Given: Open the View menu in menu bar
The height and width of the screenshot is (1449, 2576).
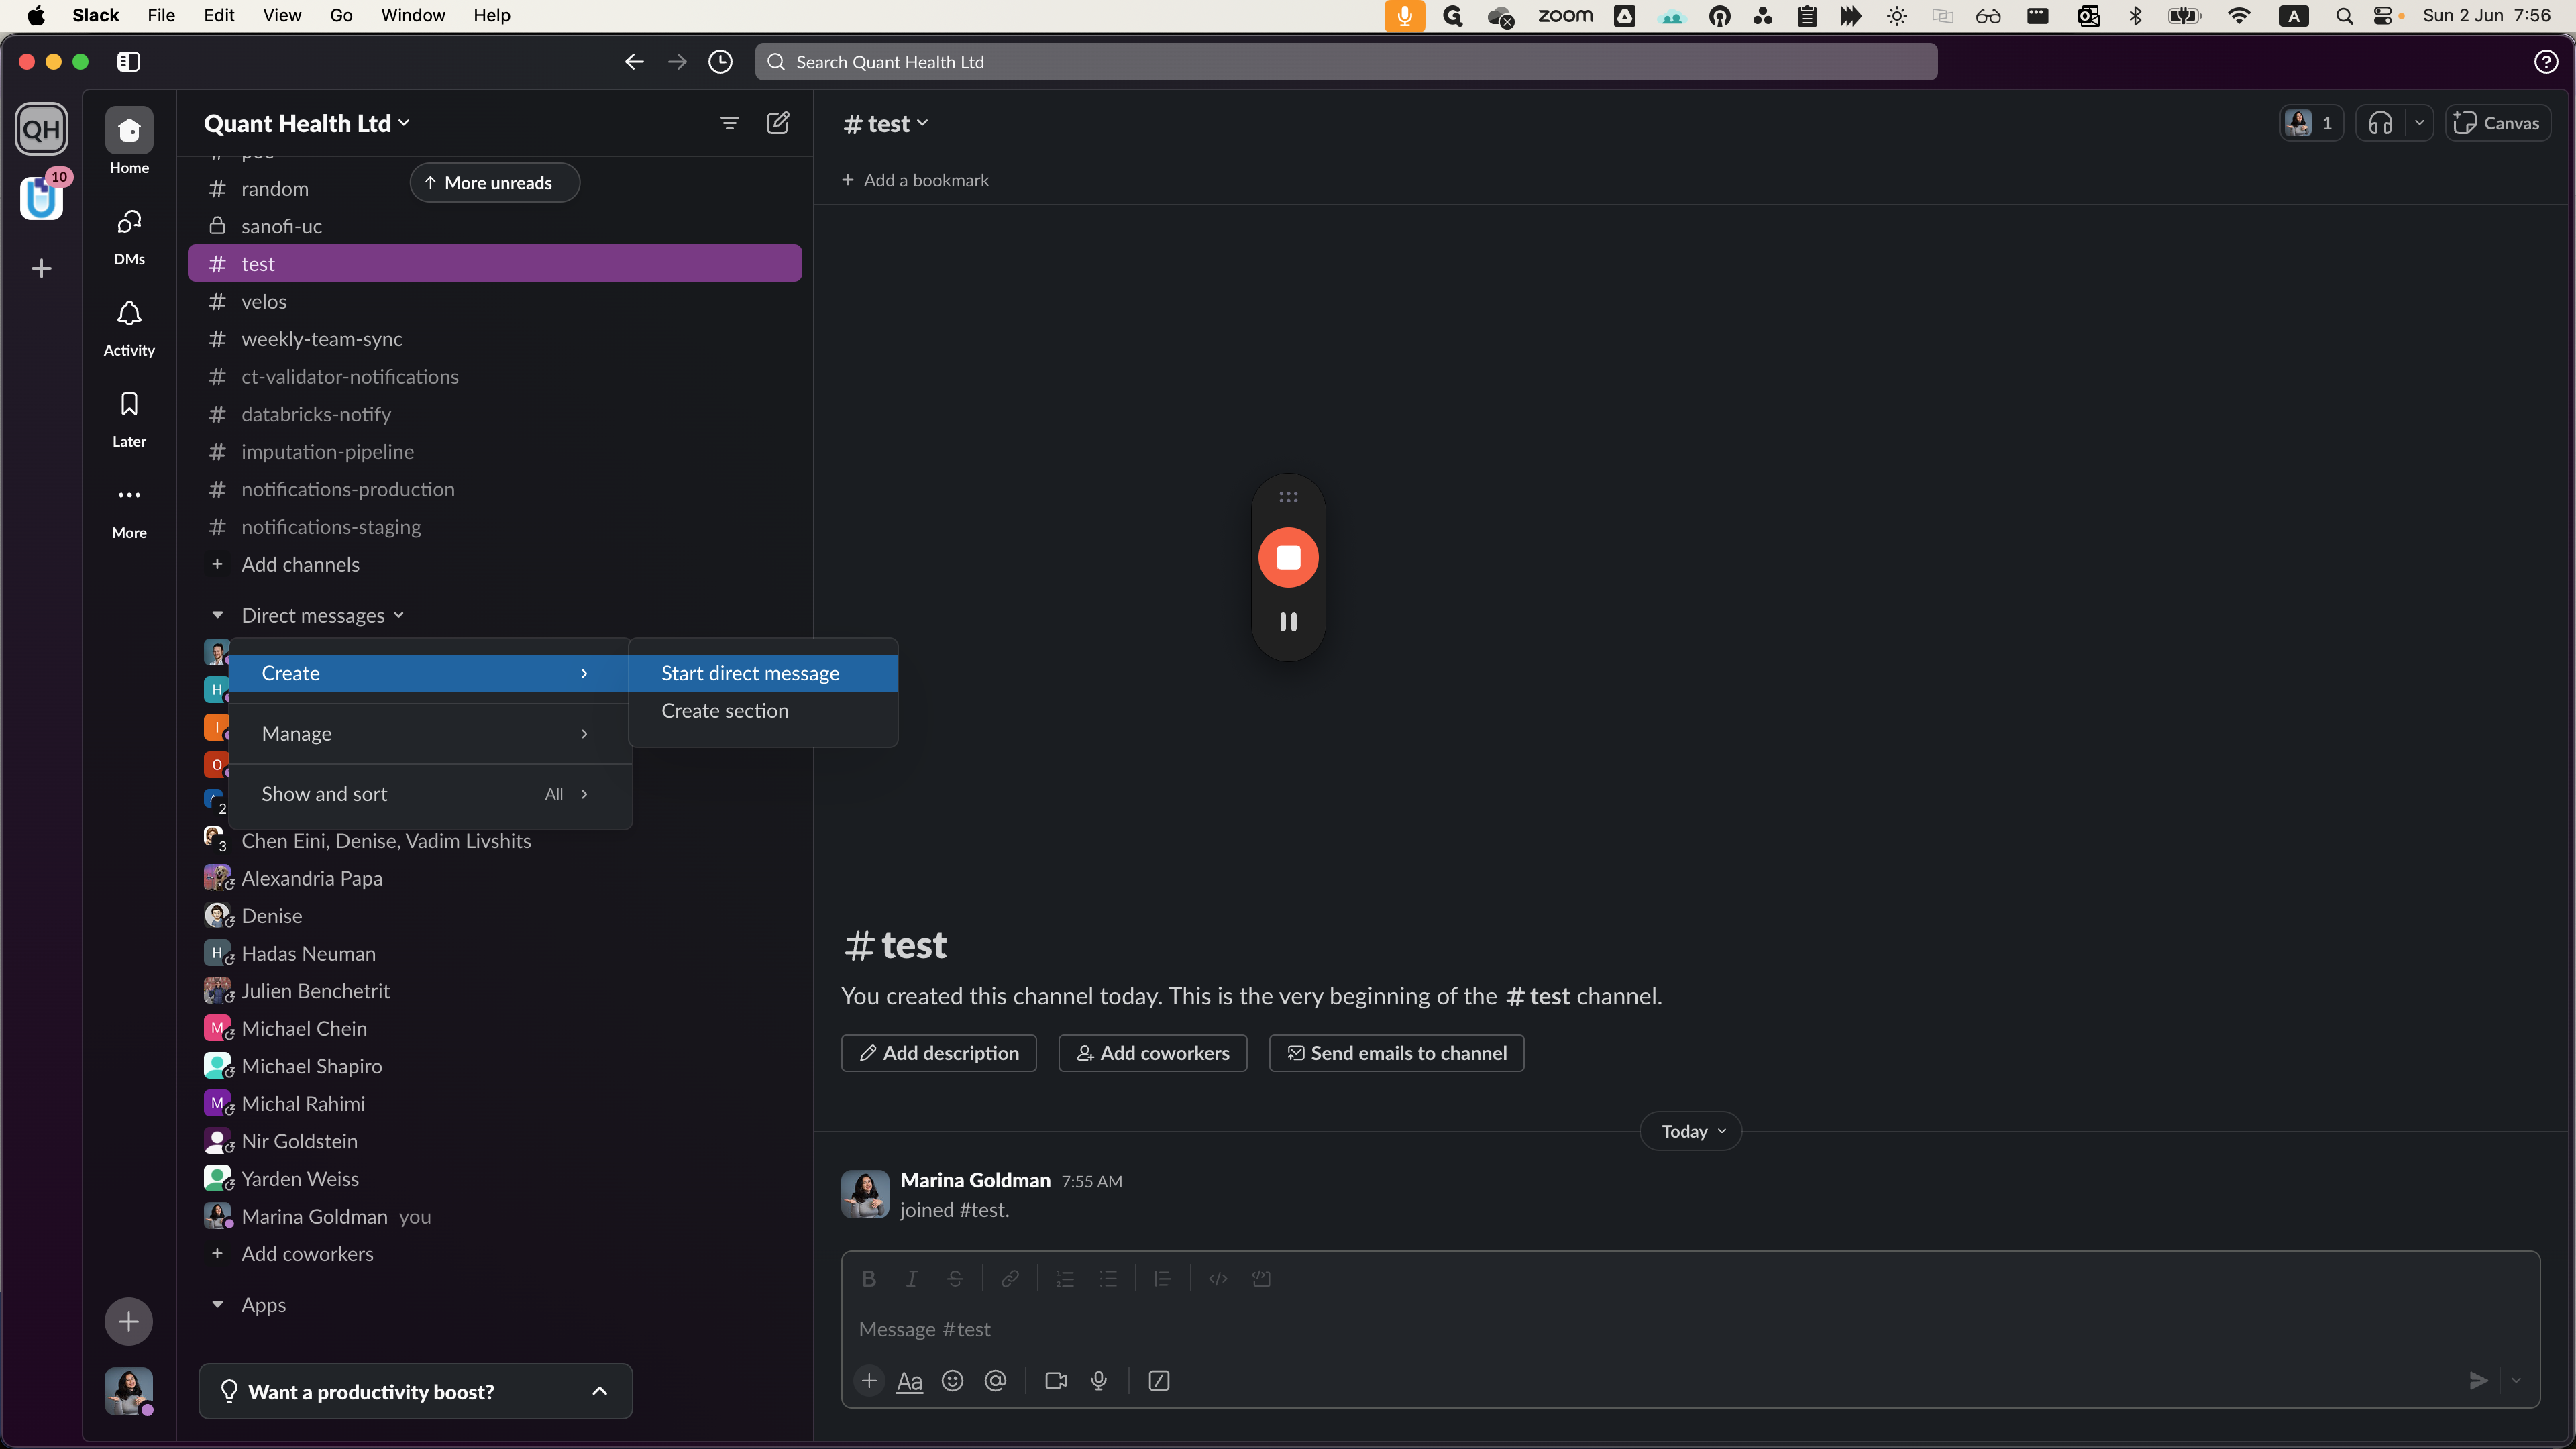Looking at the screenshot, I should click(282, 16).
